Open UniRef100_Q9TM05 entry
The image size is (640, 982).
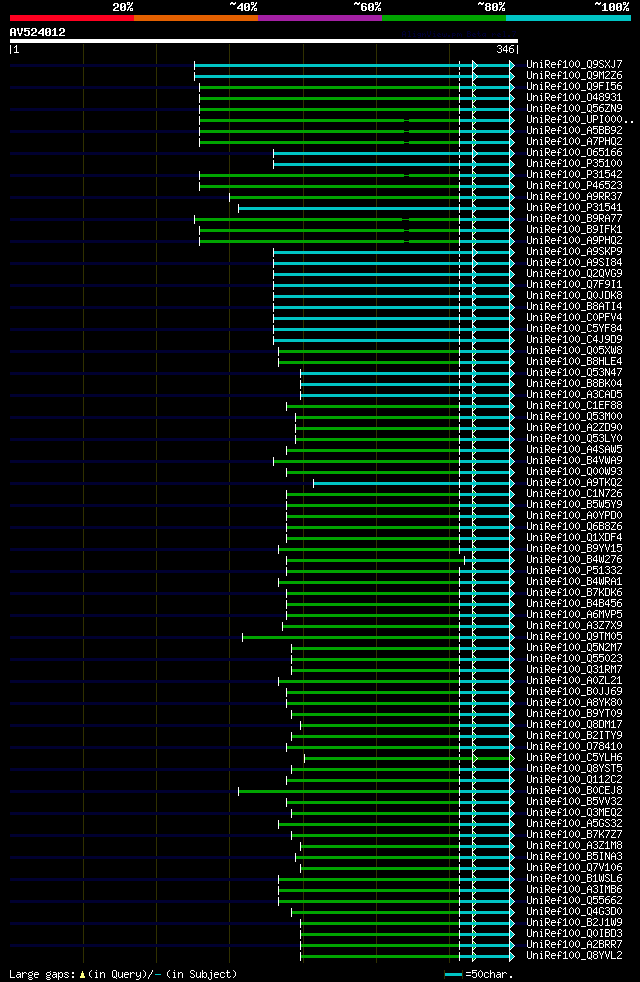(574, 637)
